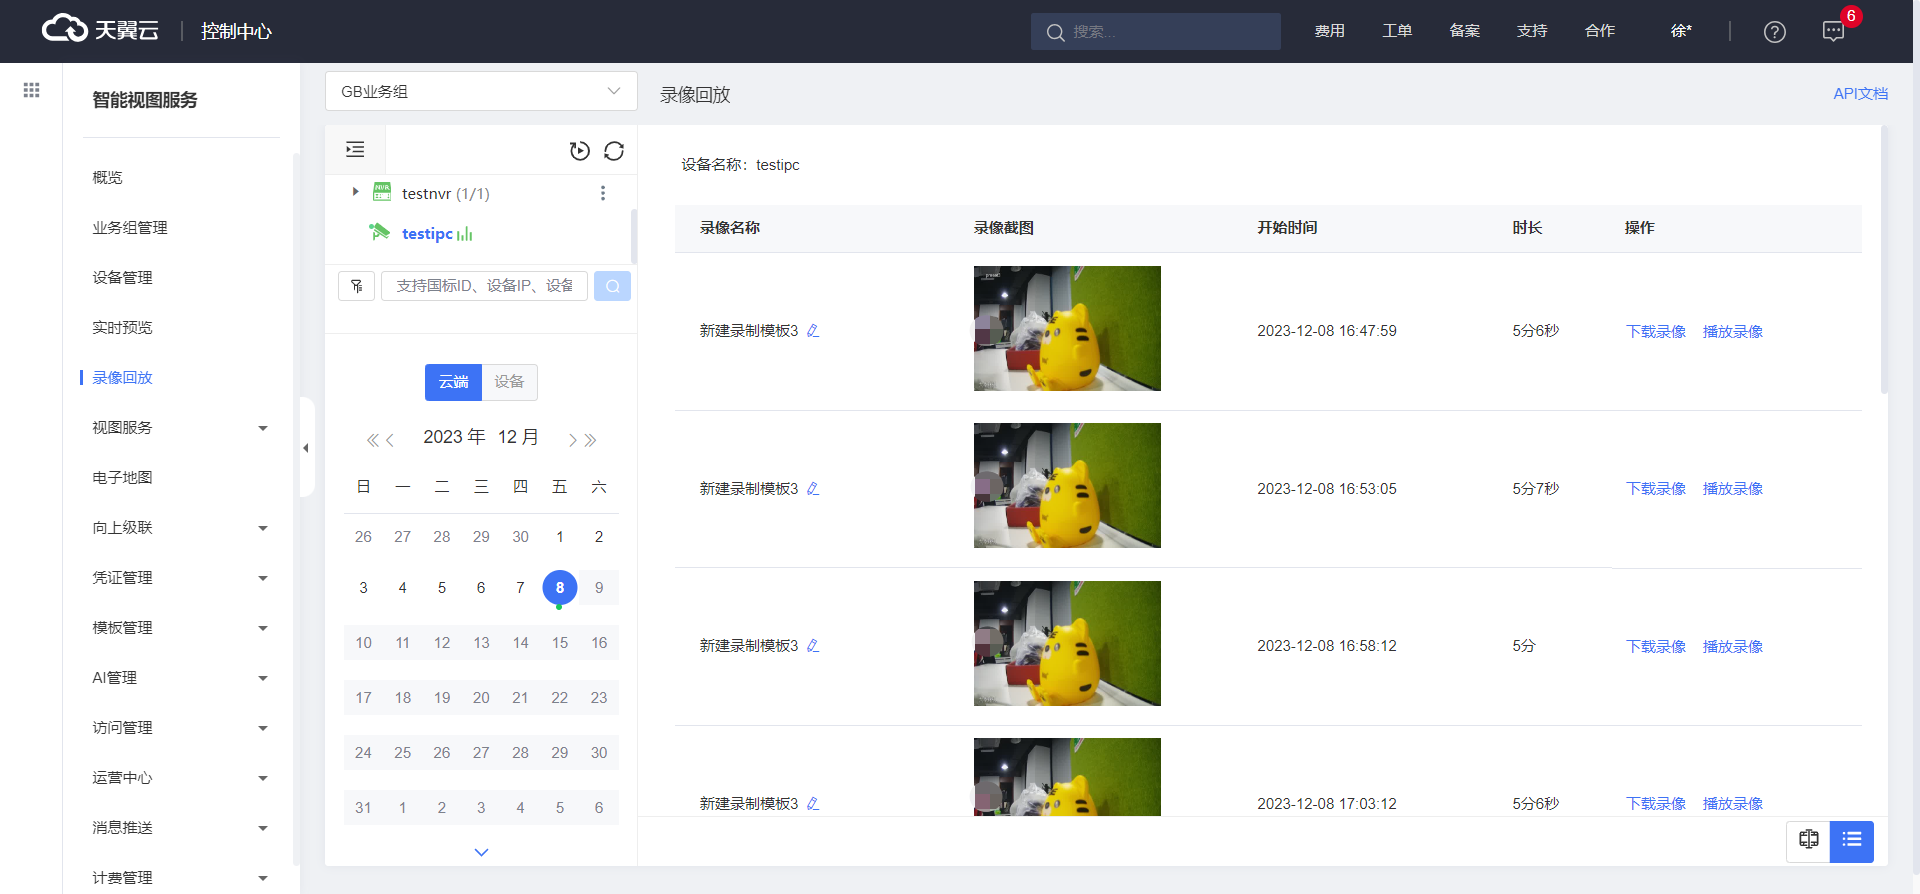Image resolution: width=1920 pixels, height=894 pixels.
Task: Edit name of recording starting 16:47:59
Action: pos(813,331)
